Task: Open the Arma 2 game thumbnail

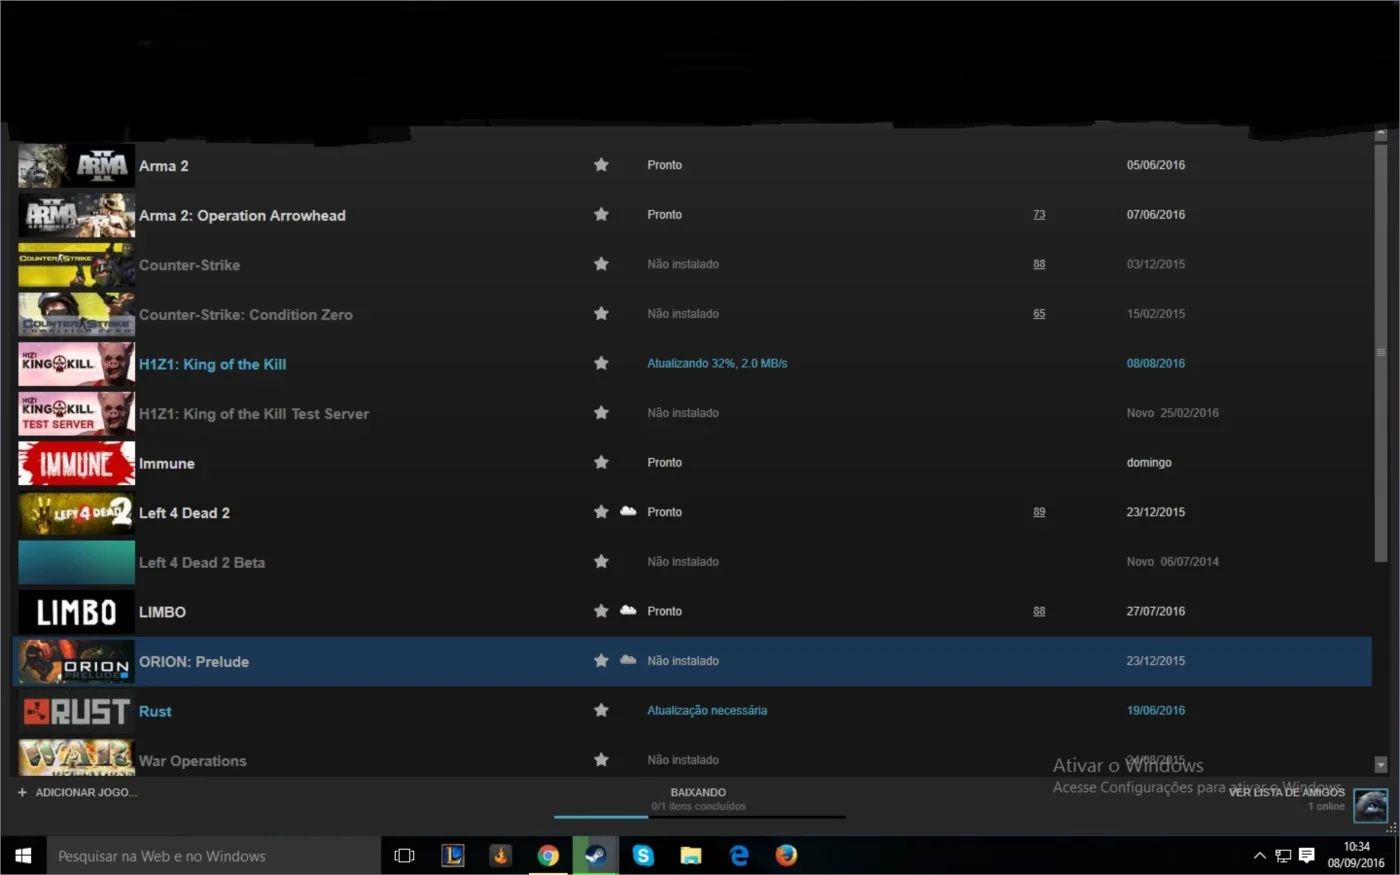Action: [76, 166]
